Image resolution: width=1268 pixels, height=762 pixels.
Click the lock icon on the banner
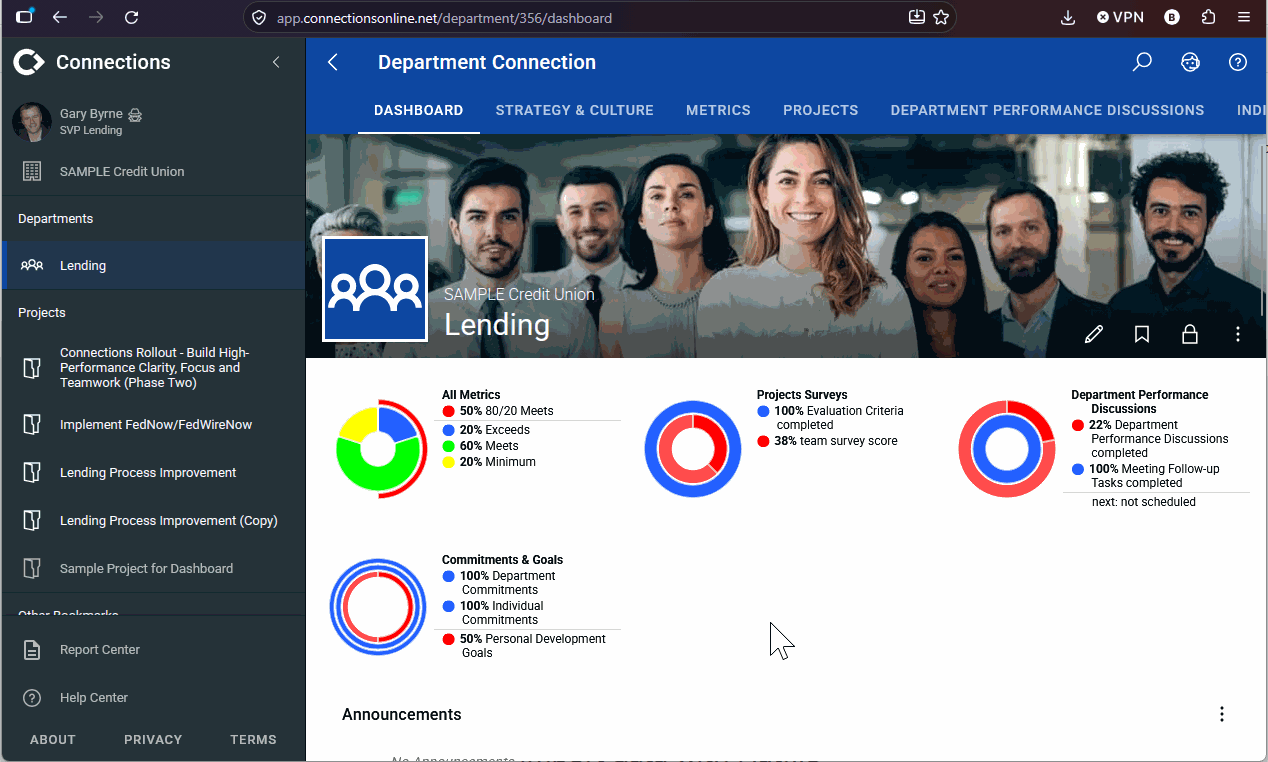tap(1190, 334)
